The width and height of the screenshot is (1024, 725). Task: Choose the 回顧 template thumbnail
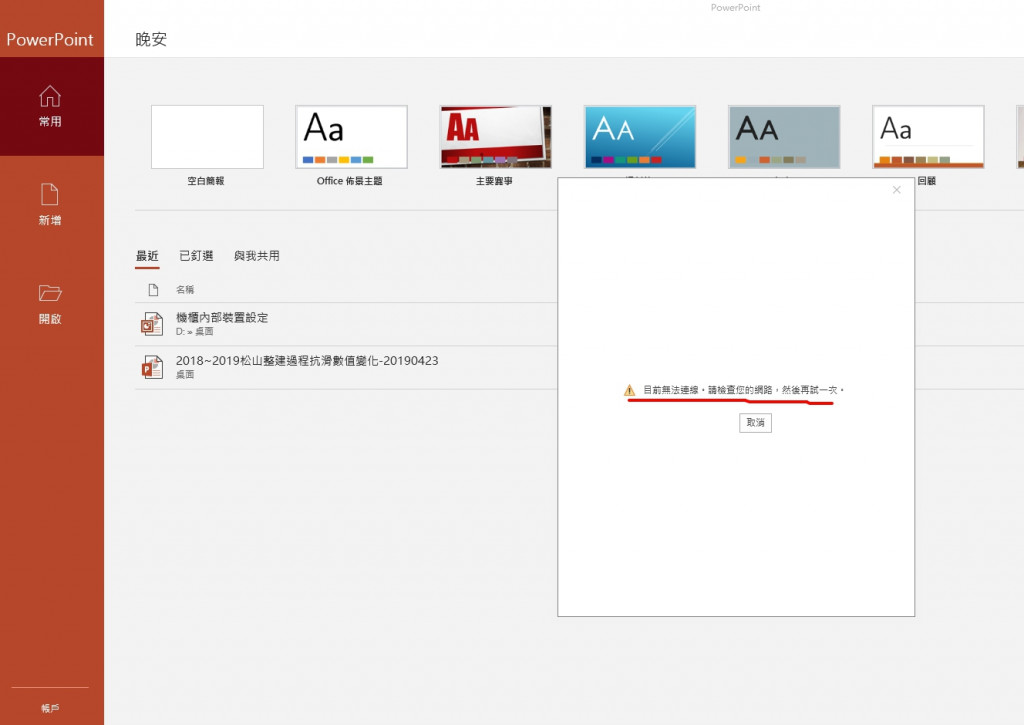point(928,137)
